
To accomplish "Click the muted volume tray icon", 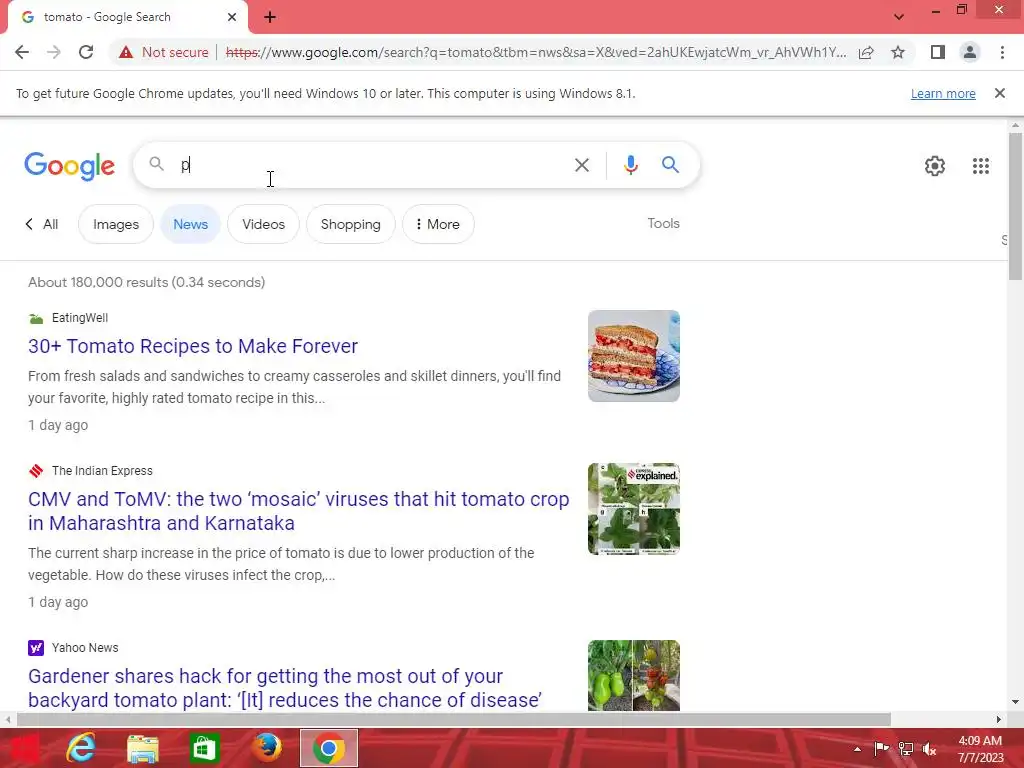I will click(x=929, y=748).
